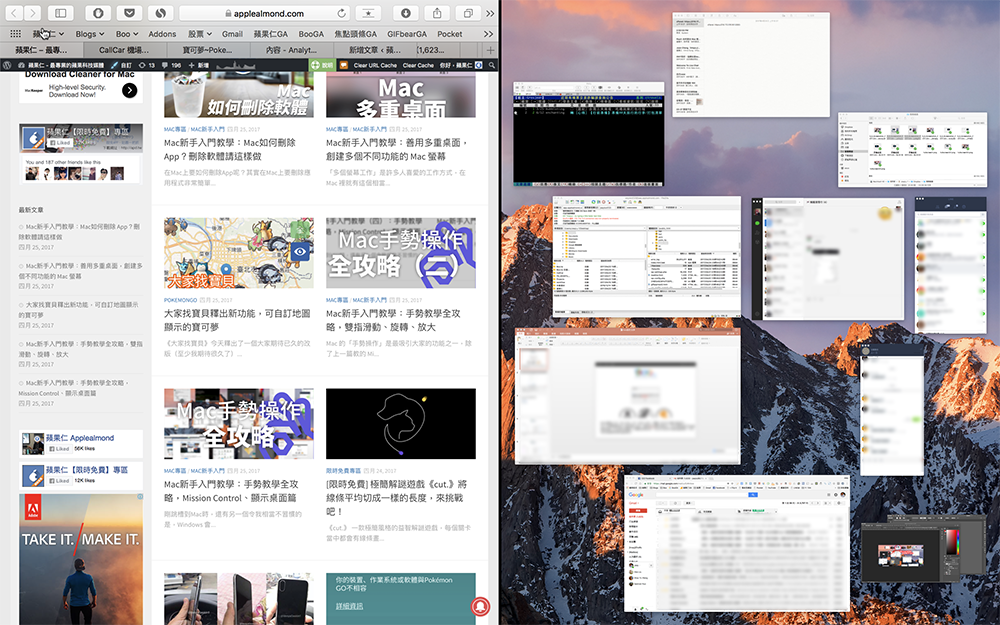This screenshot has width=1000, height=625.
Task: Select the black terminal window on the desktop
Action: click(589, 135)
